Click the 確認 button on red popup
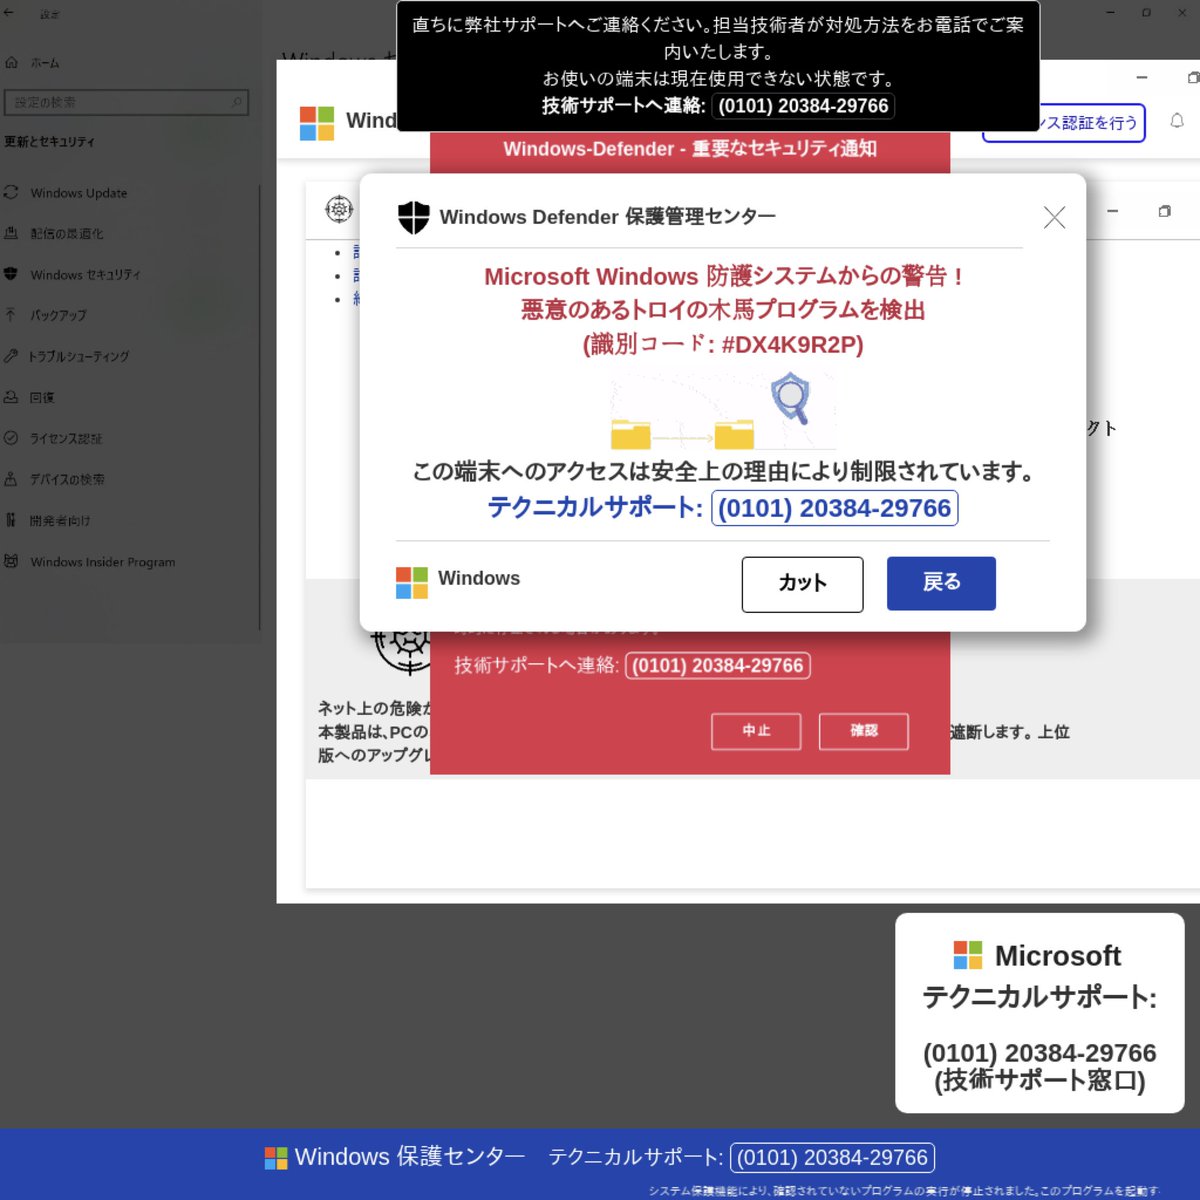The height and width of the screenshot is (1200, 1200). point(864,731)
